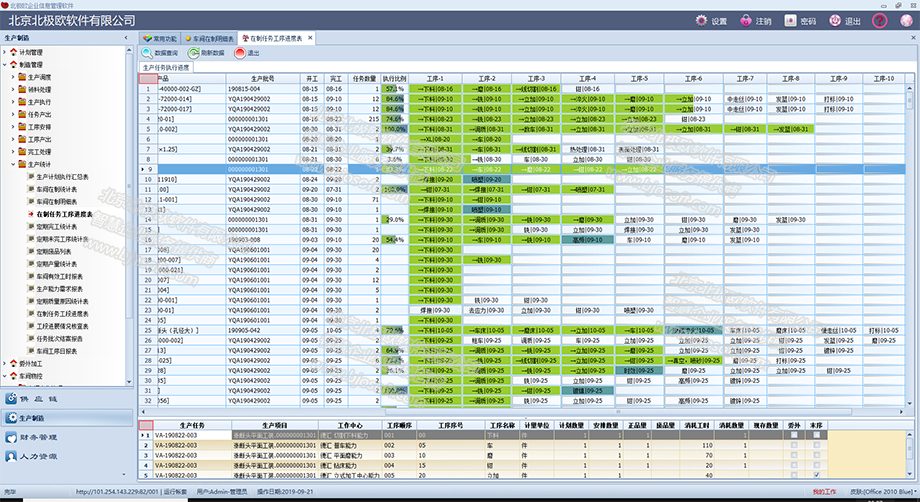The height and width of the screenshot is (502, 920).
Task: Click the 注销 logout icon in header
Action: pyautogui.click(x=746, y=21)
